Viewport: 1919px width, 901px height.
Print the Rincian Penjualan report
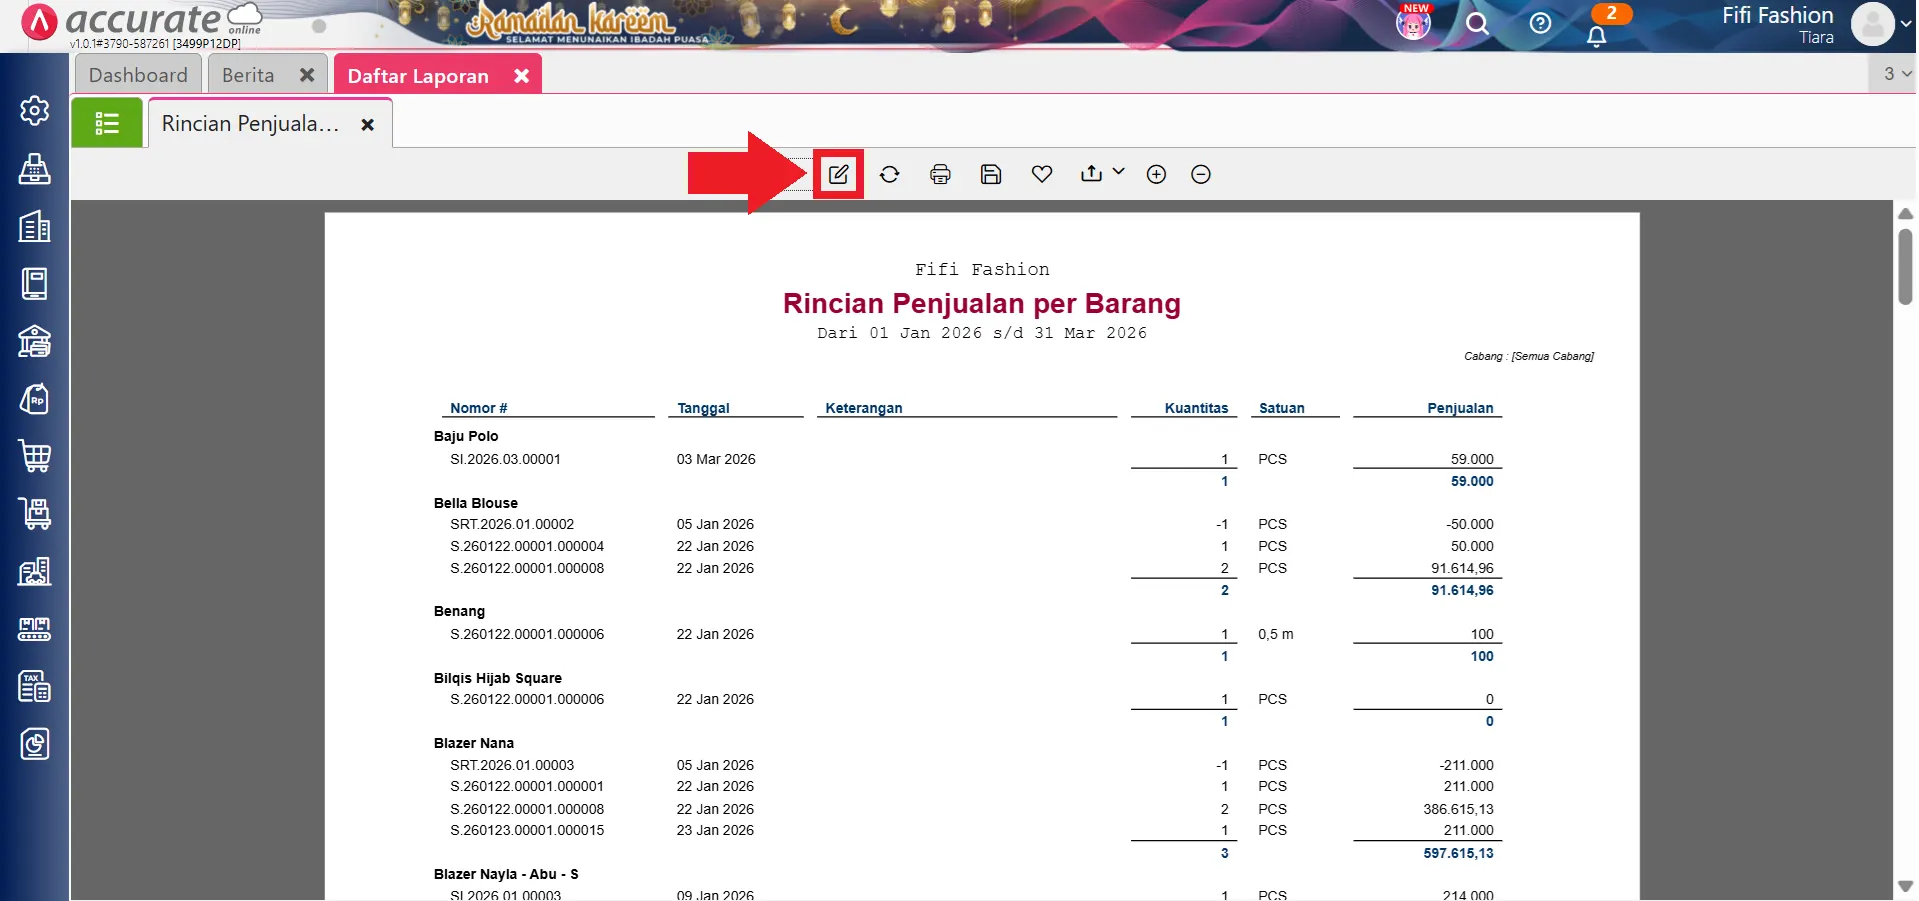[x=940, y=173]
